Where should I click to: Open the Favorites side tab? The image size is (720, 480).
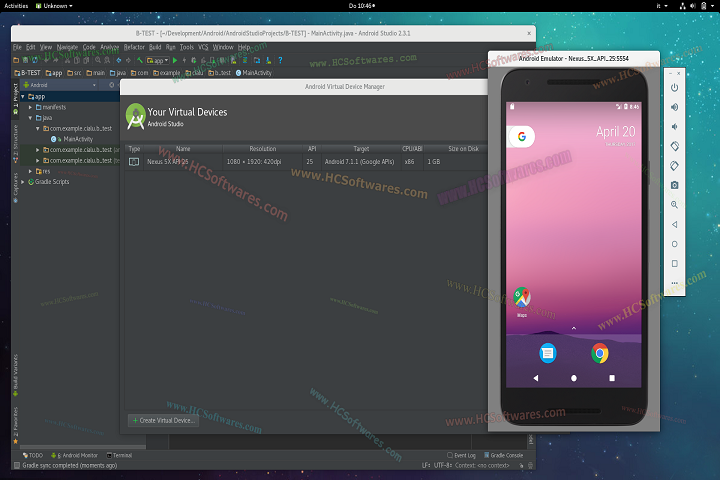(x=16, y=425)
